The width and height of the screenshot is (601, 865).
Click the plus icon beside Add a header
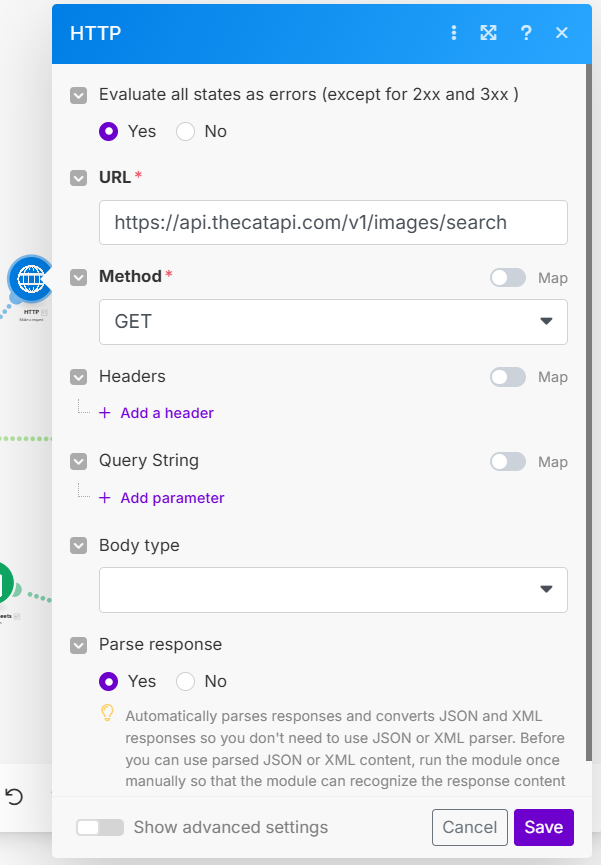point(105,413)
